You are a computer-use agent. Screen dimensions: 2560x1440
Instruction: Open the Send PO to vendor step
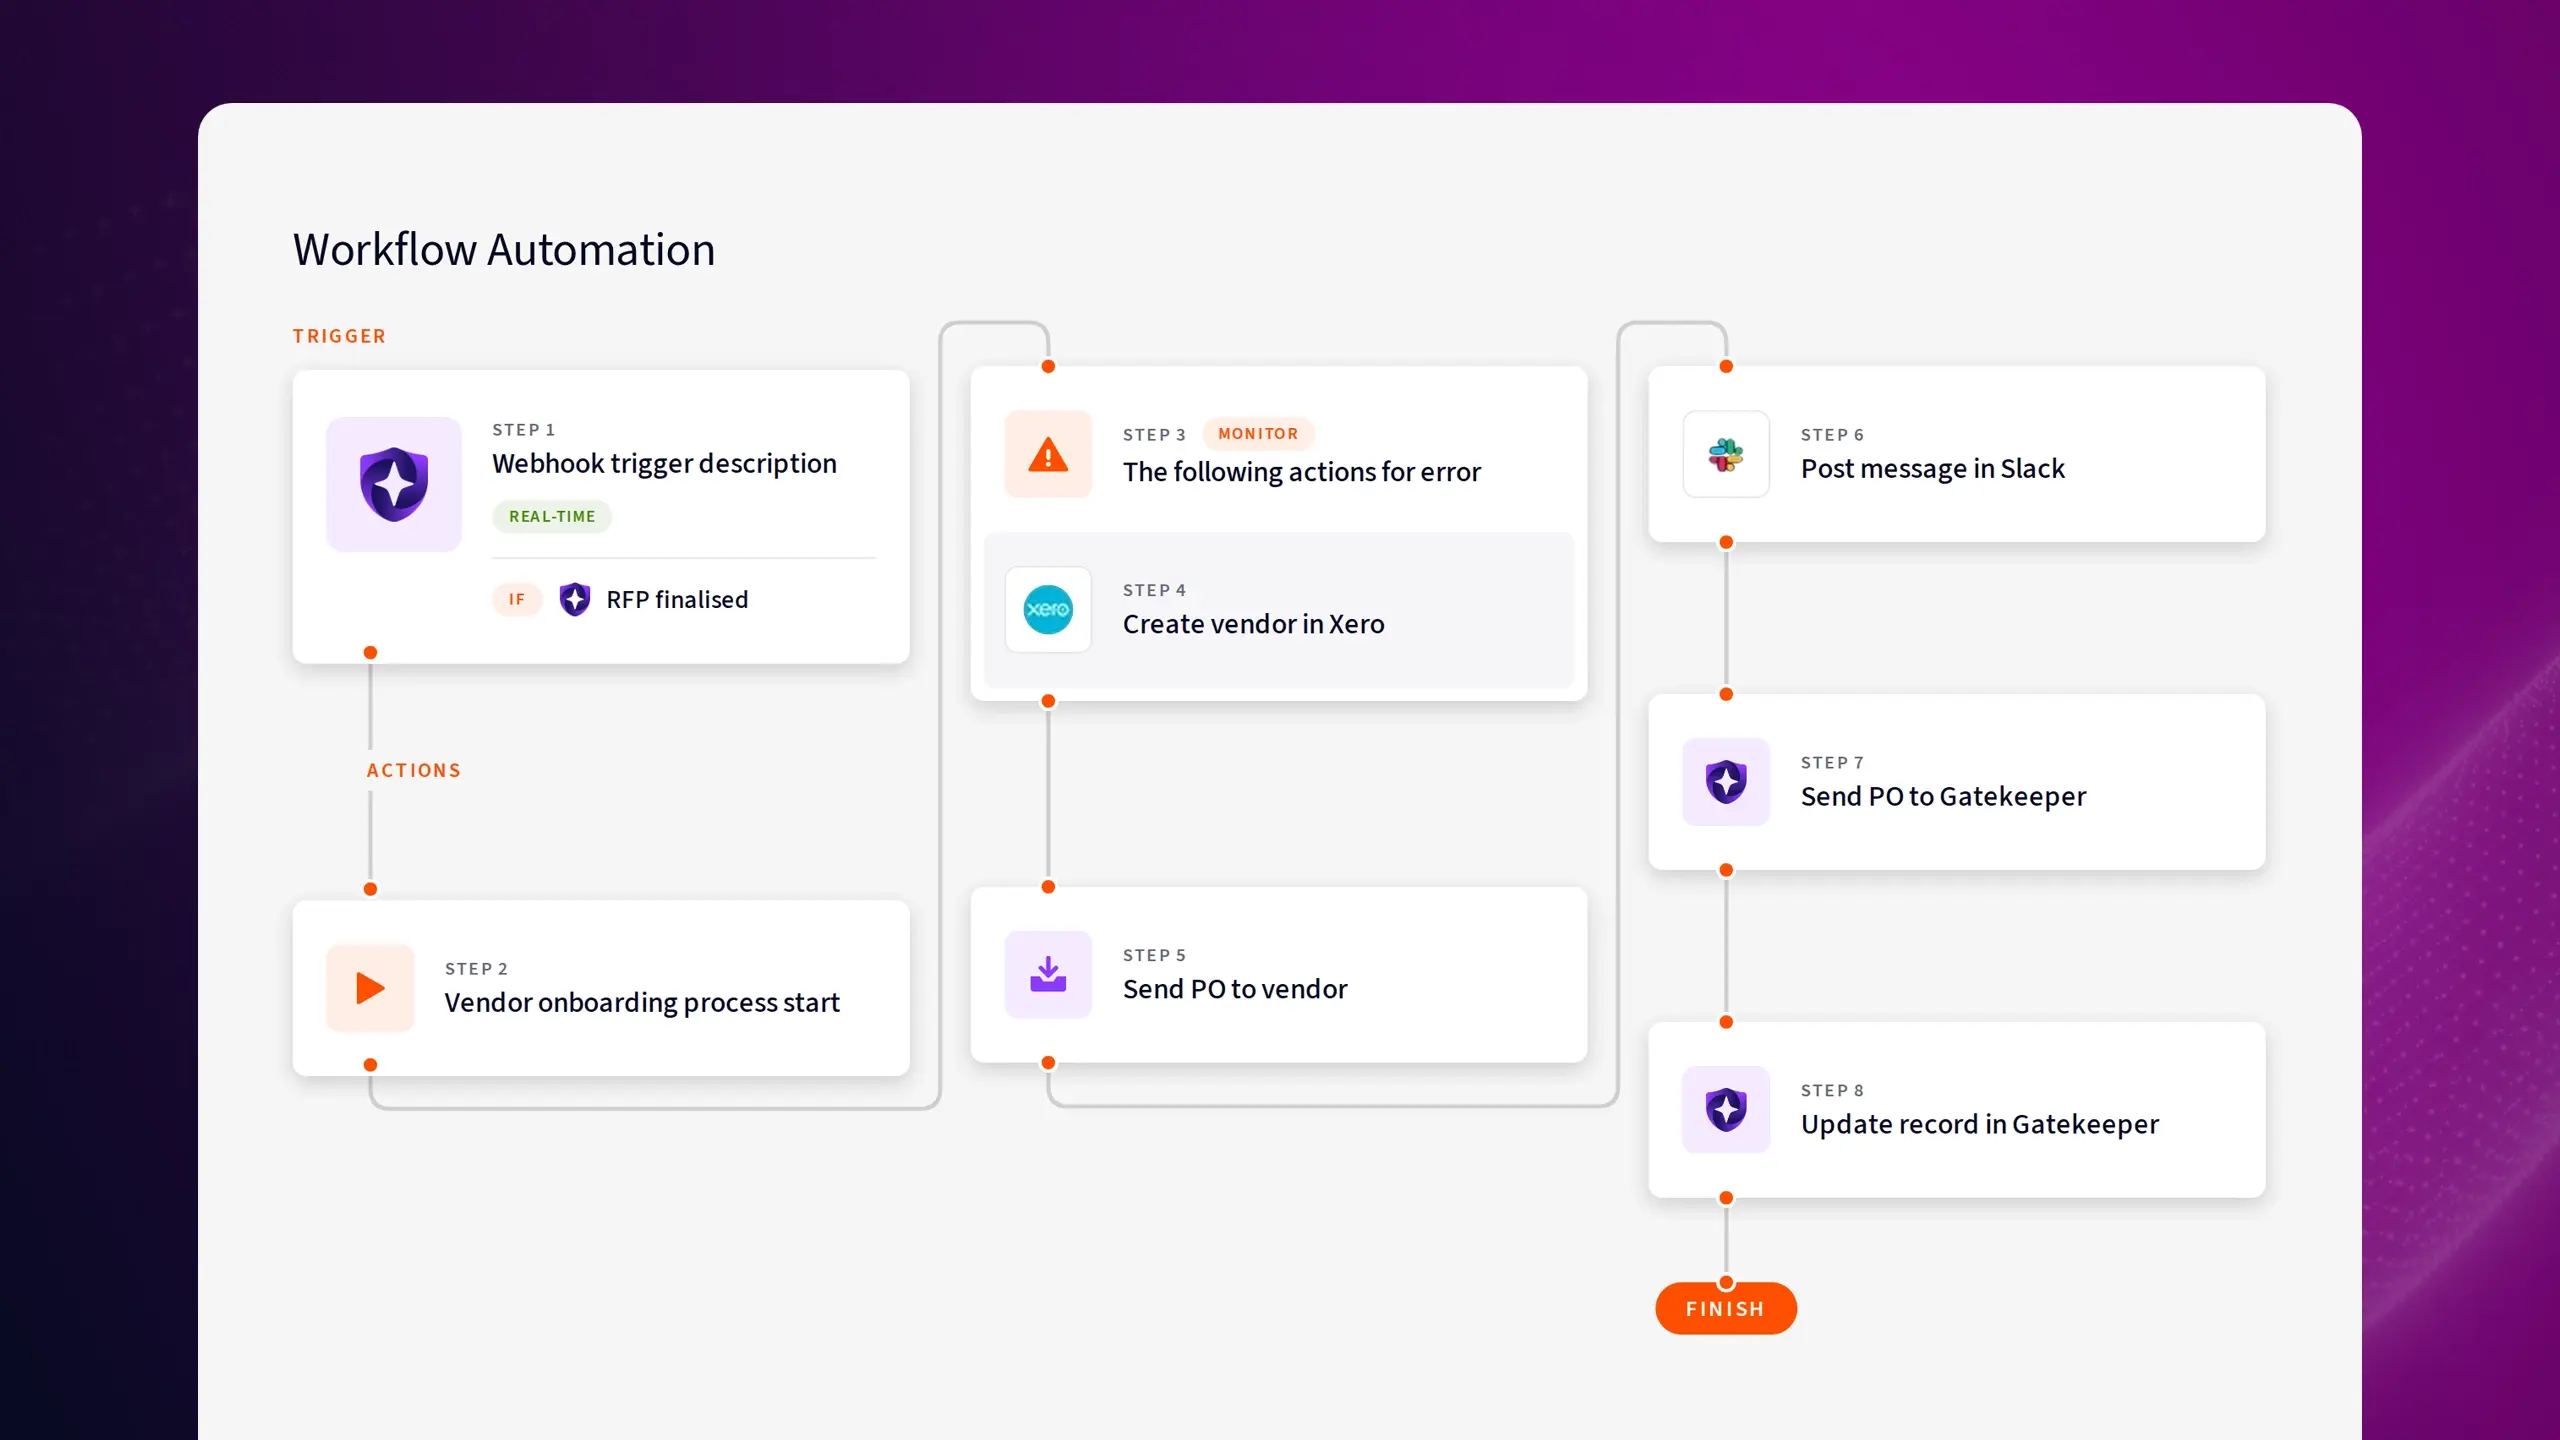[1279, 974]
